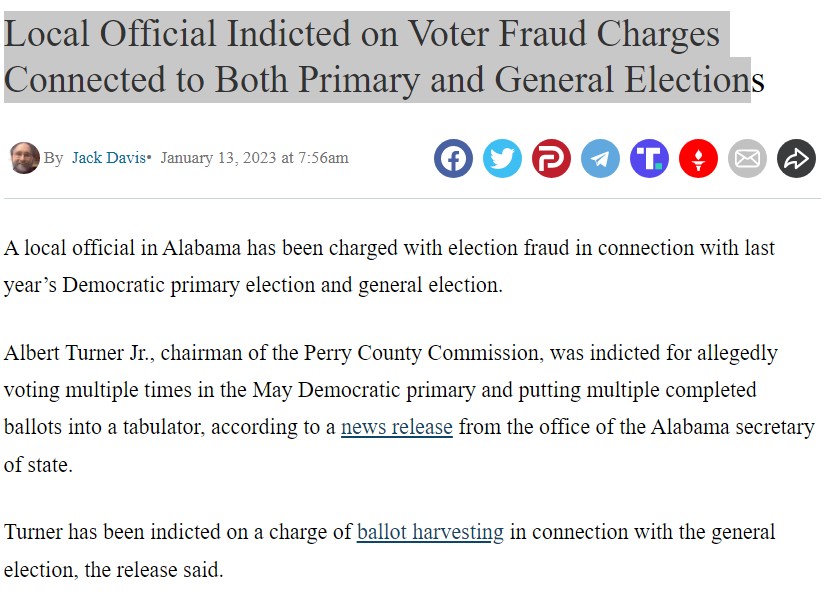Share article via Telegram
The image size is (826, 602).
click(600, 158)
